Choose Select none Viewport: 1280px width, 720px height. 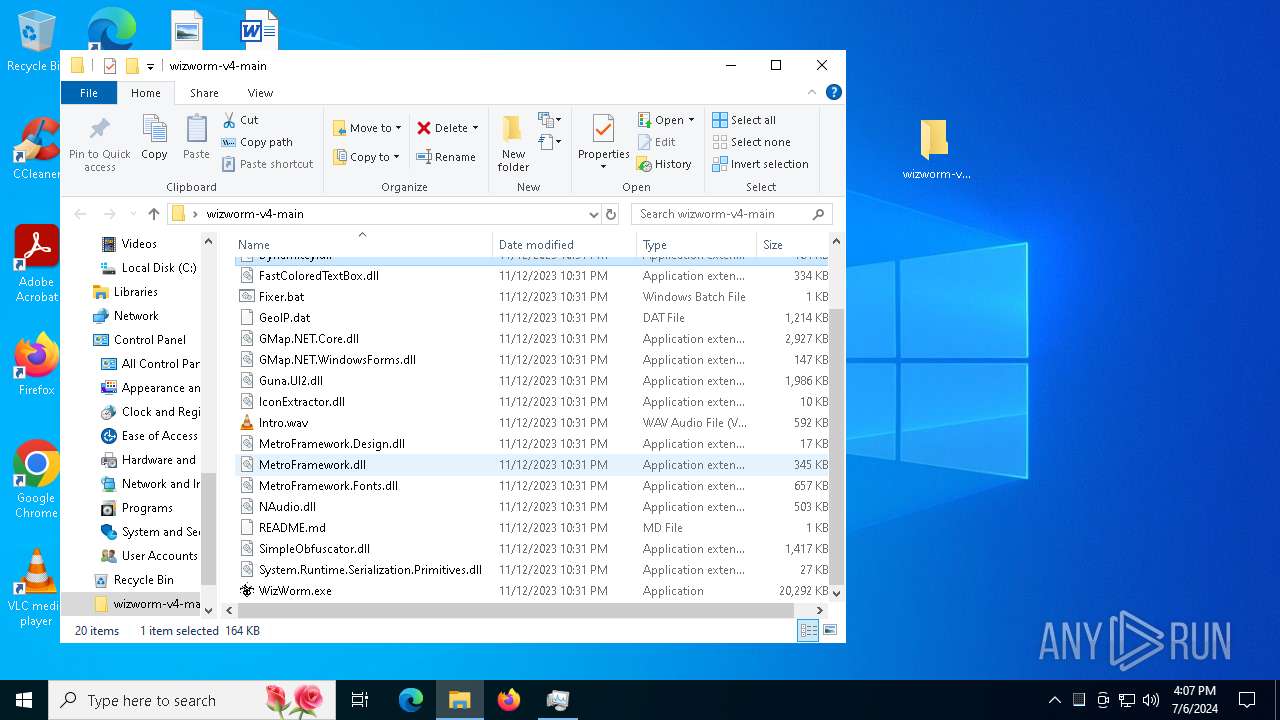point(751,142)
